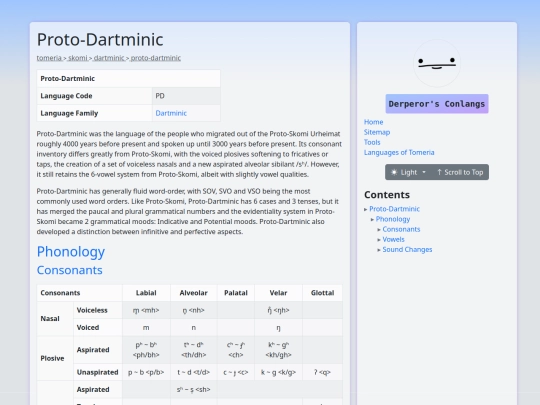Open the Dartminic language family link
This screenshot has height=405, width=540.
171,113
